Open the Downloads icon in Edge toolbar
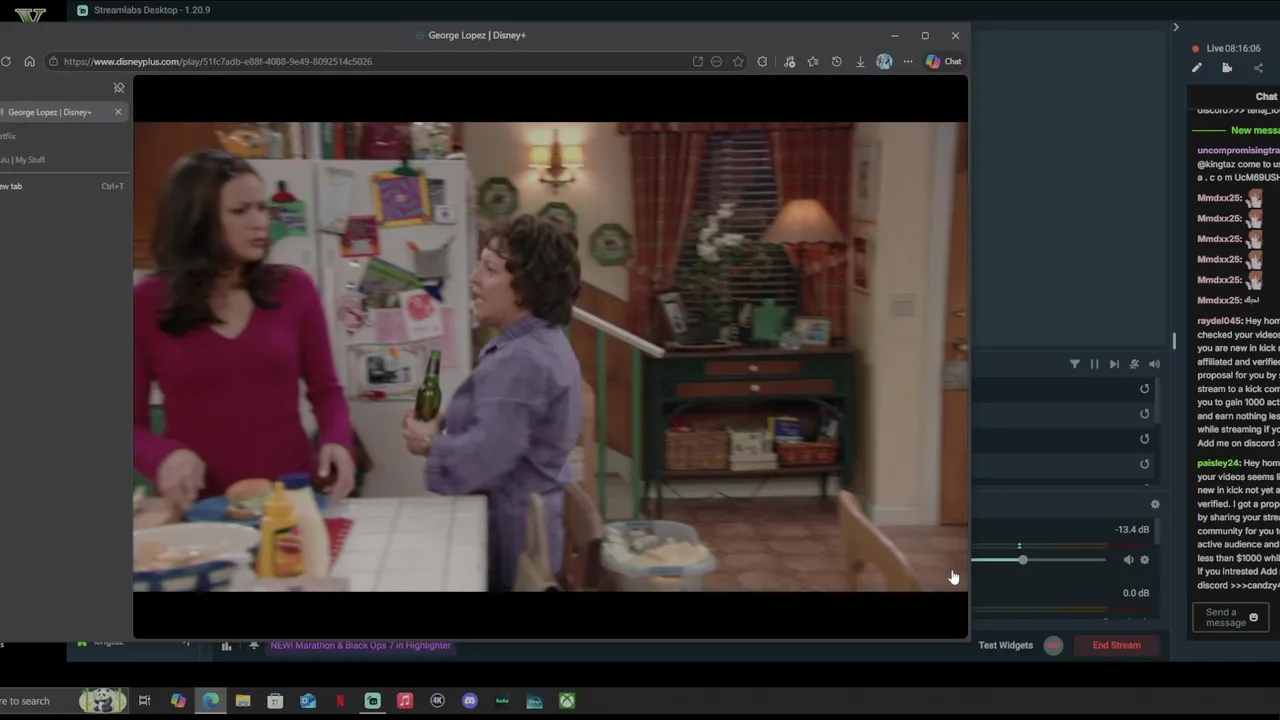Screen dimensions: 1280x720 coord(860,61)
